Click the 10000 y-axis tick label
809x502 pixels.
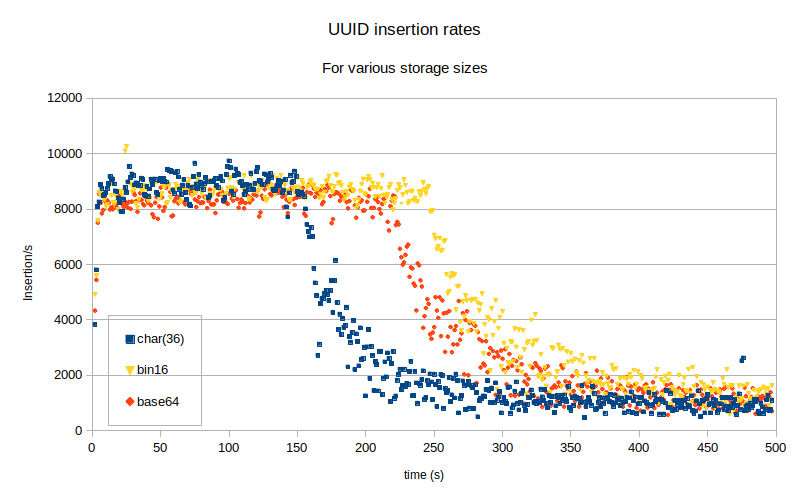[x=65, y=154]
